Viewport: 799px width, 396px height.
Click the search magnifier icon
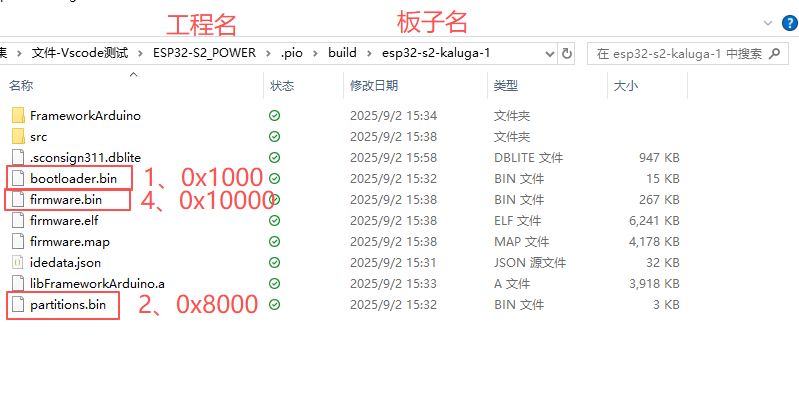tap(774, 53)
